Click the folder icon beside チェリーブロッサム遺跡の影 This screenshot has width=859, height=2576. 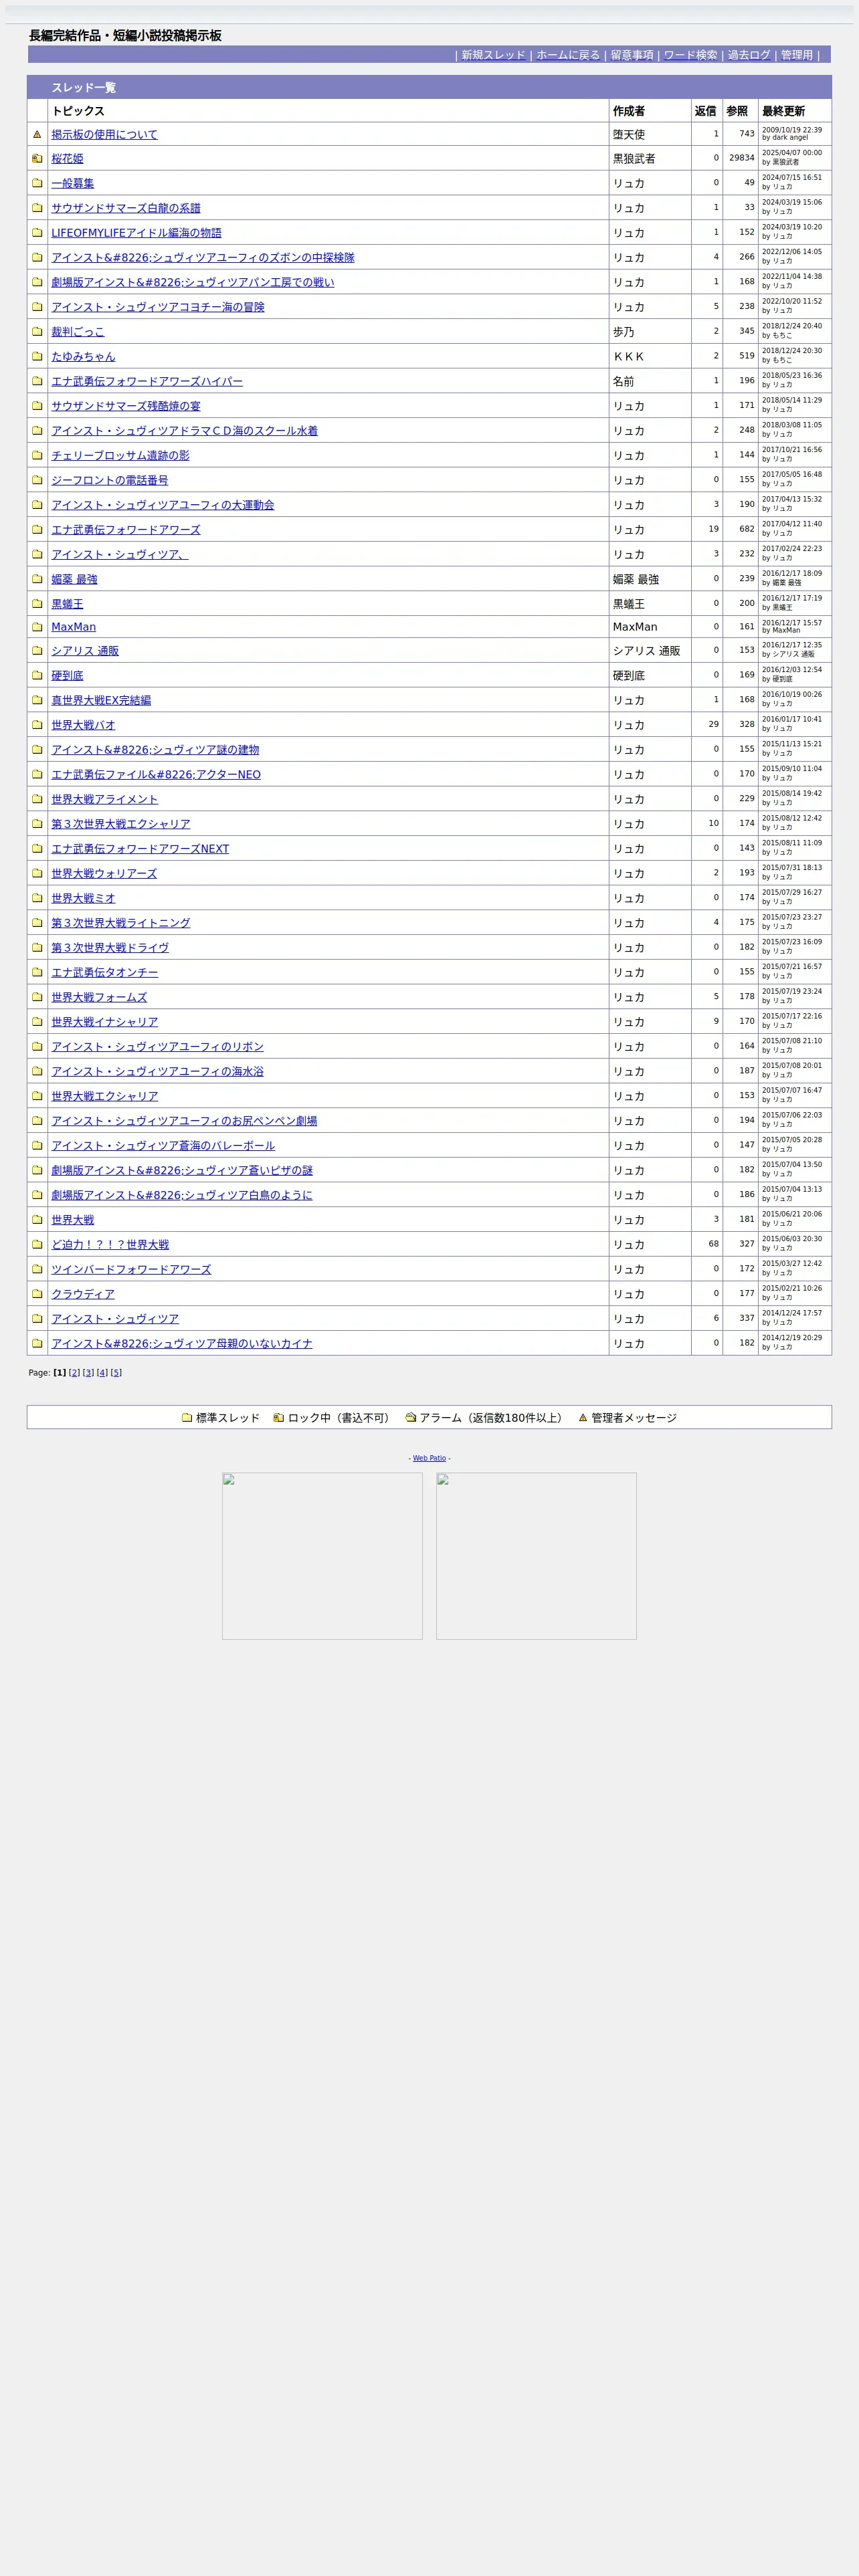[37, 455]
